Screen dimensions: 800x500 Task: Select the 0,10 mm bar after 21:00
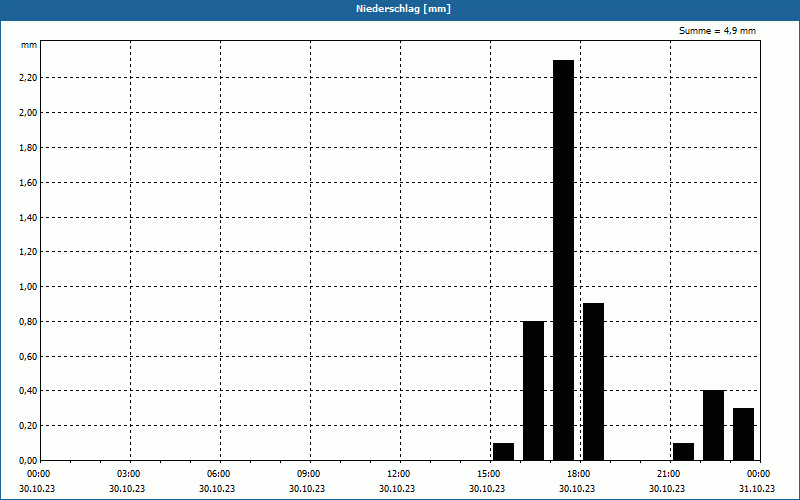pyautogui.click(x=683, y=452)
